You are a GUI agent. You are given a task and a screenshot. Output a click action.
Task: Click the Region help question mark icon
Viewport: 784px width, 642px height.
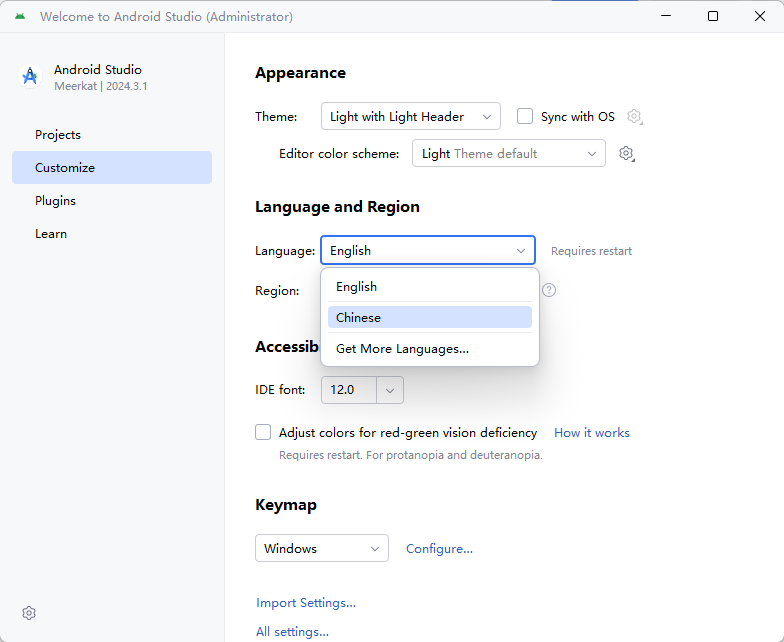(549, 290)
